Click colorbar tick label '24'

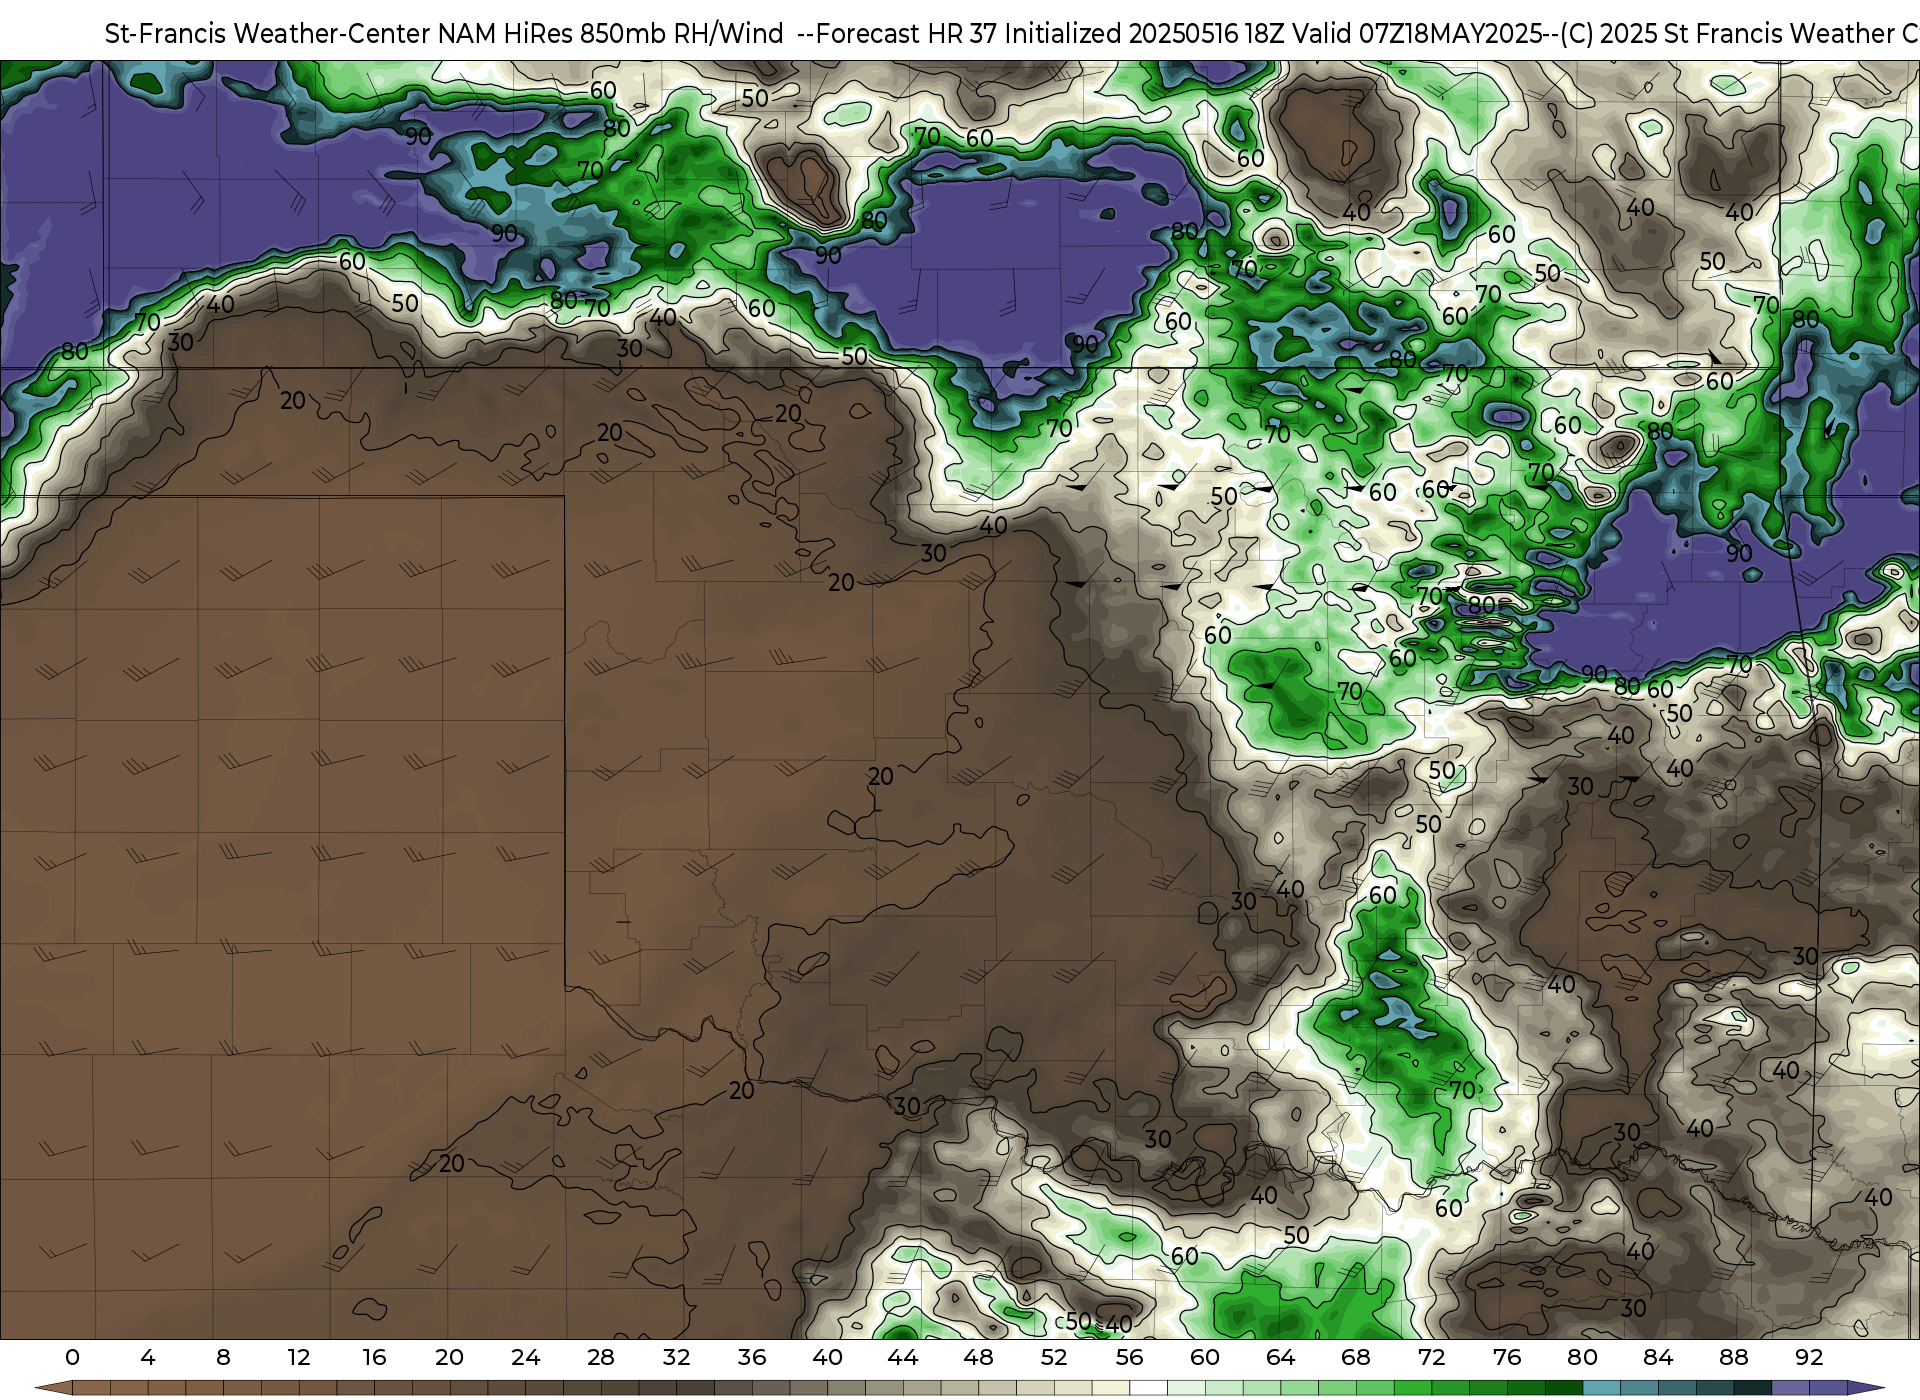(525, 1357)
